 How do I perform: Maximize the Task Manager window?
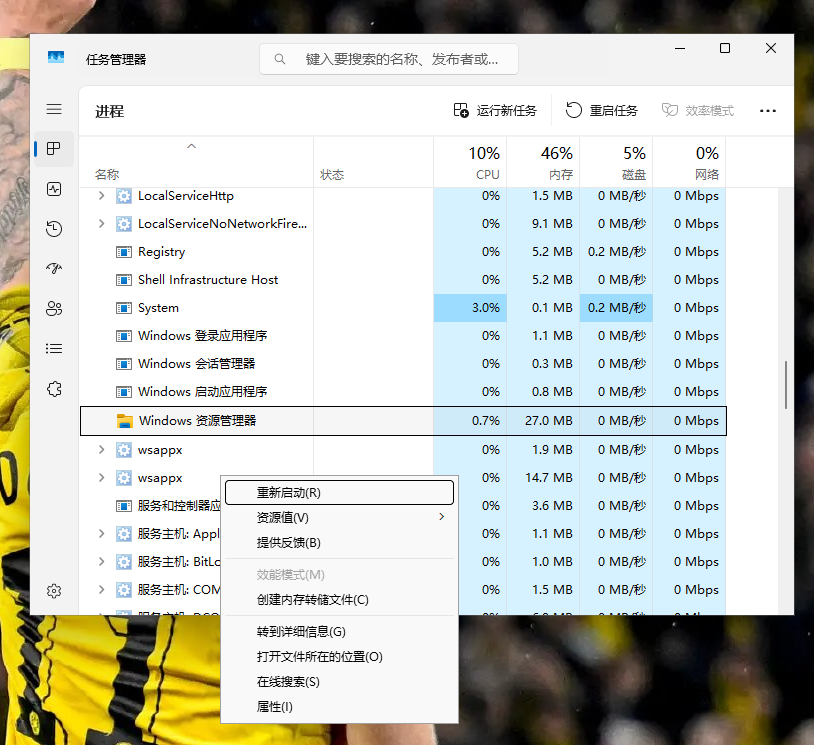(x=725, y=48)
